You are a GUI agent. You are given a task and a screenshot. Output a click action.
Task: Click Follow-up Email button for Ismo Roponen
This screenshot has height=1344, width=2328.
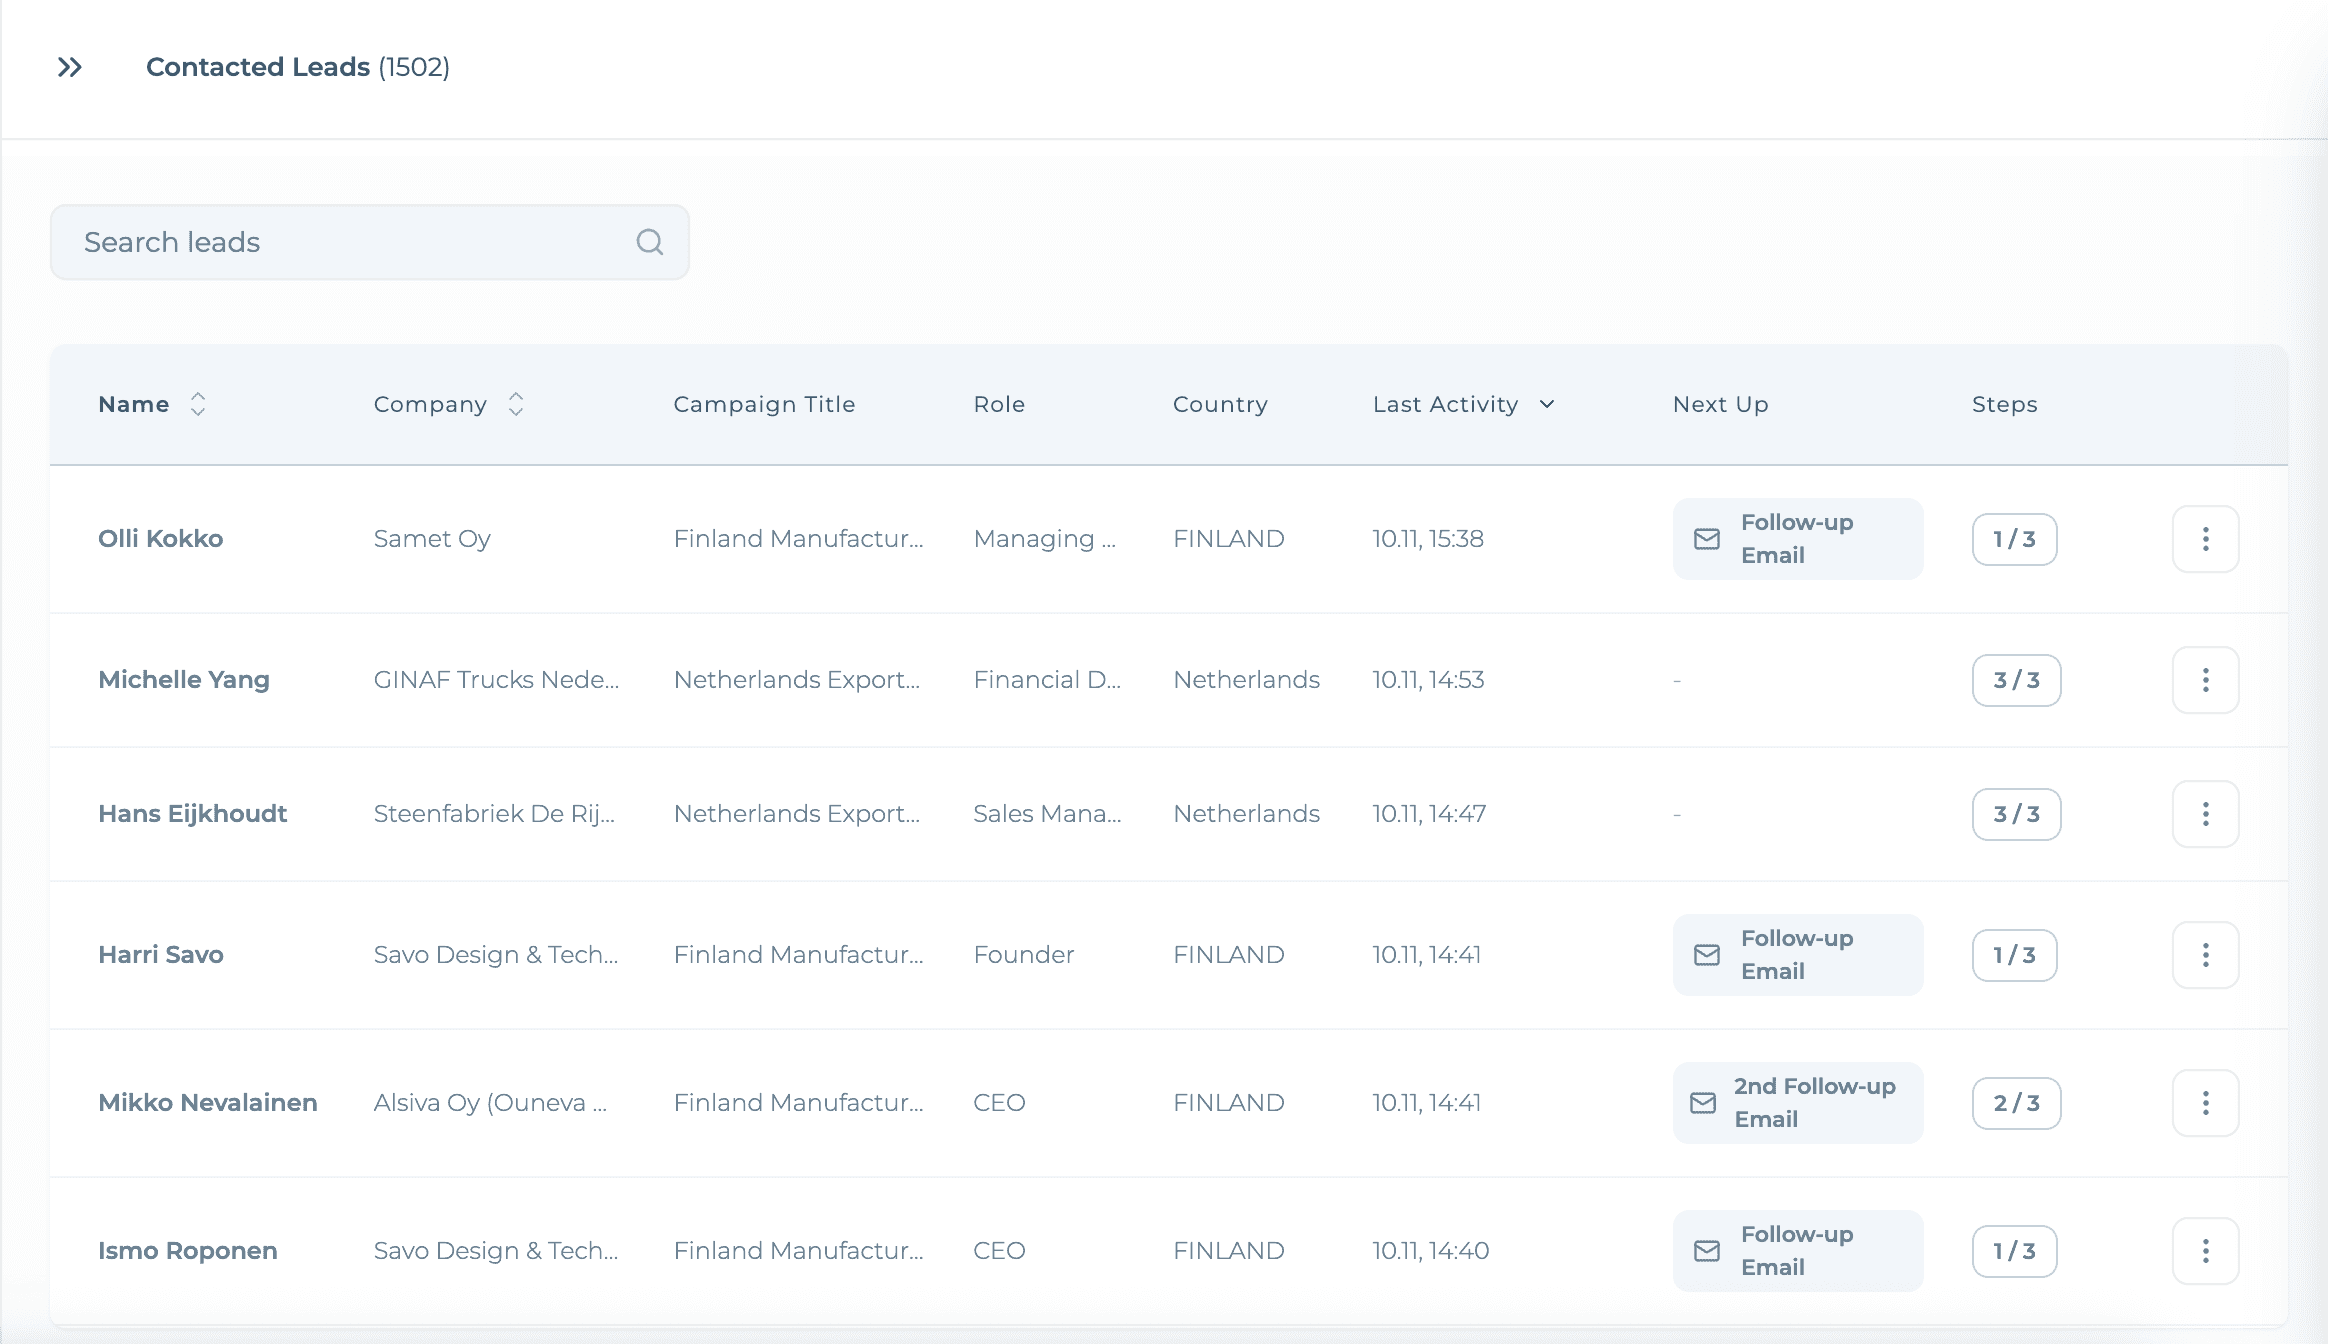tap(1798, 1251)
